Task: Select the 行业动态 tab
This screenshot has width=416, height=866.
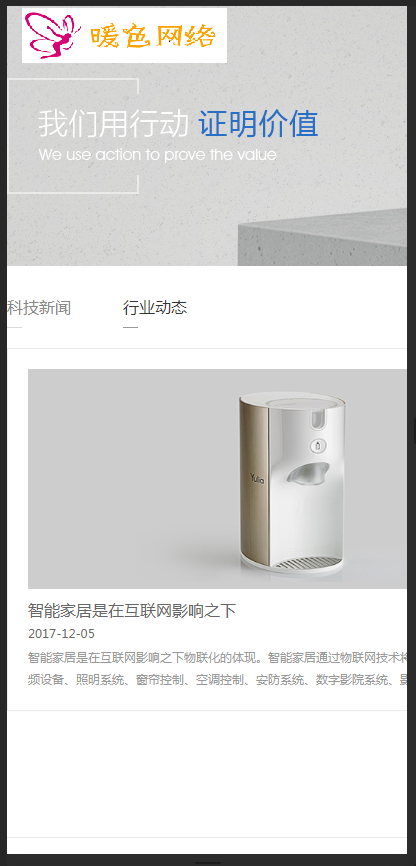Action: pyautogui.click(x=155, y=308)
